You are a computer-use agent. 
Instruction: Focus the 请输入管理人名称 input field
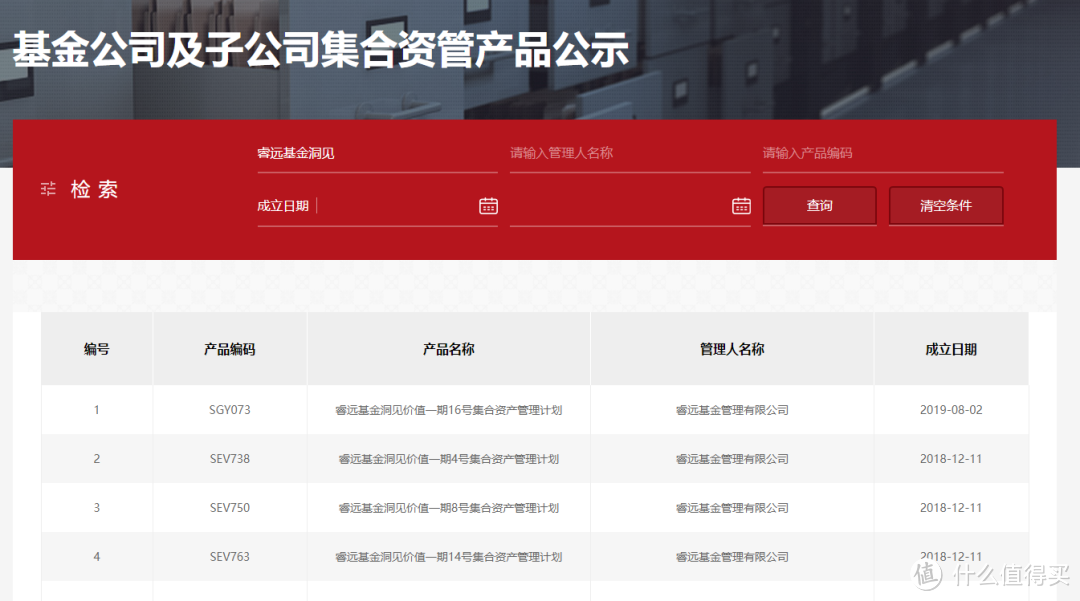630,154
